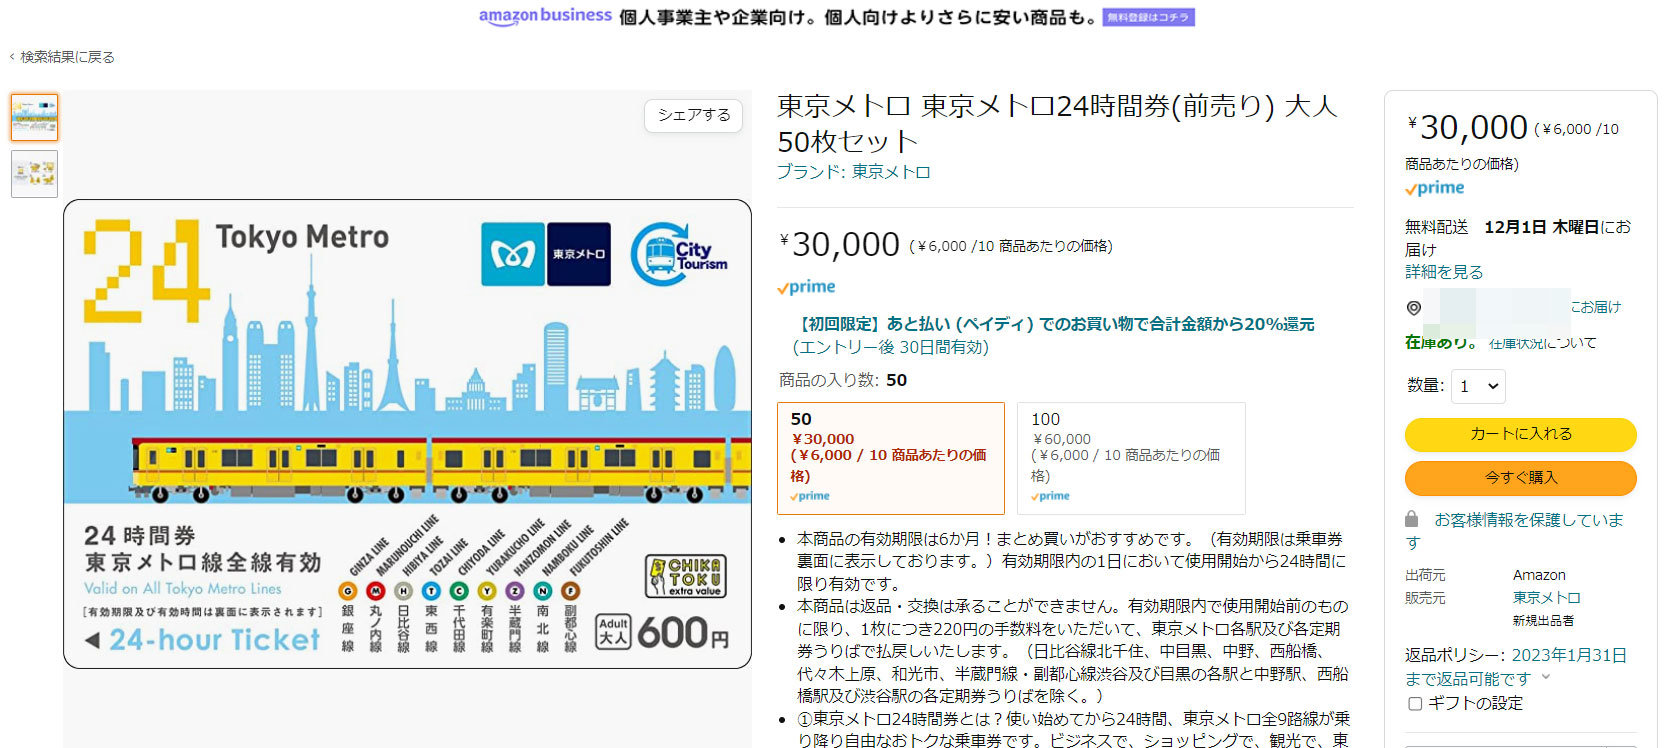Expand the return policy chevron

click(1546, 677)
